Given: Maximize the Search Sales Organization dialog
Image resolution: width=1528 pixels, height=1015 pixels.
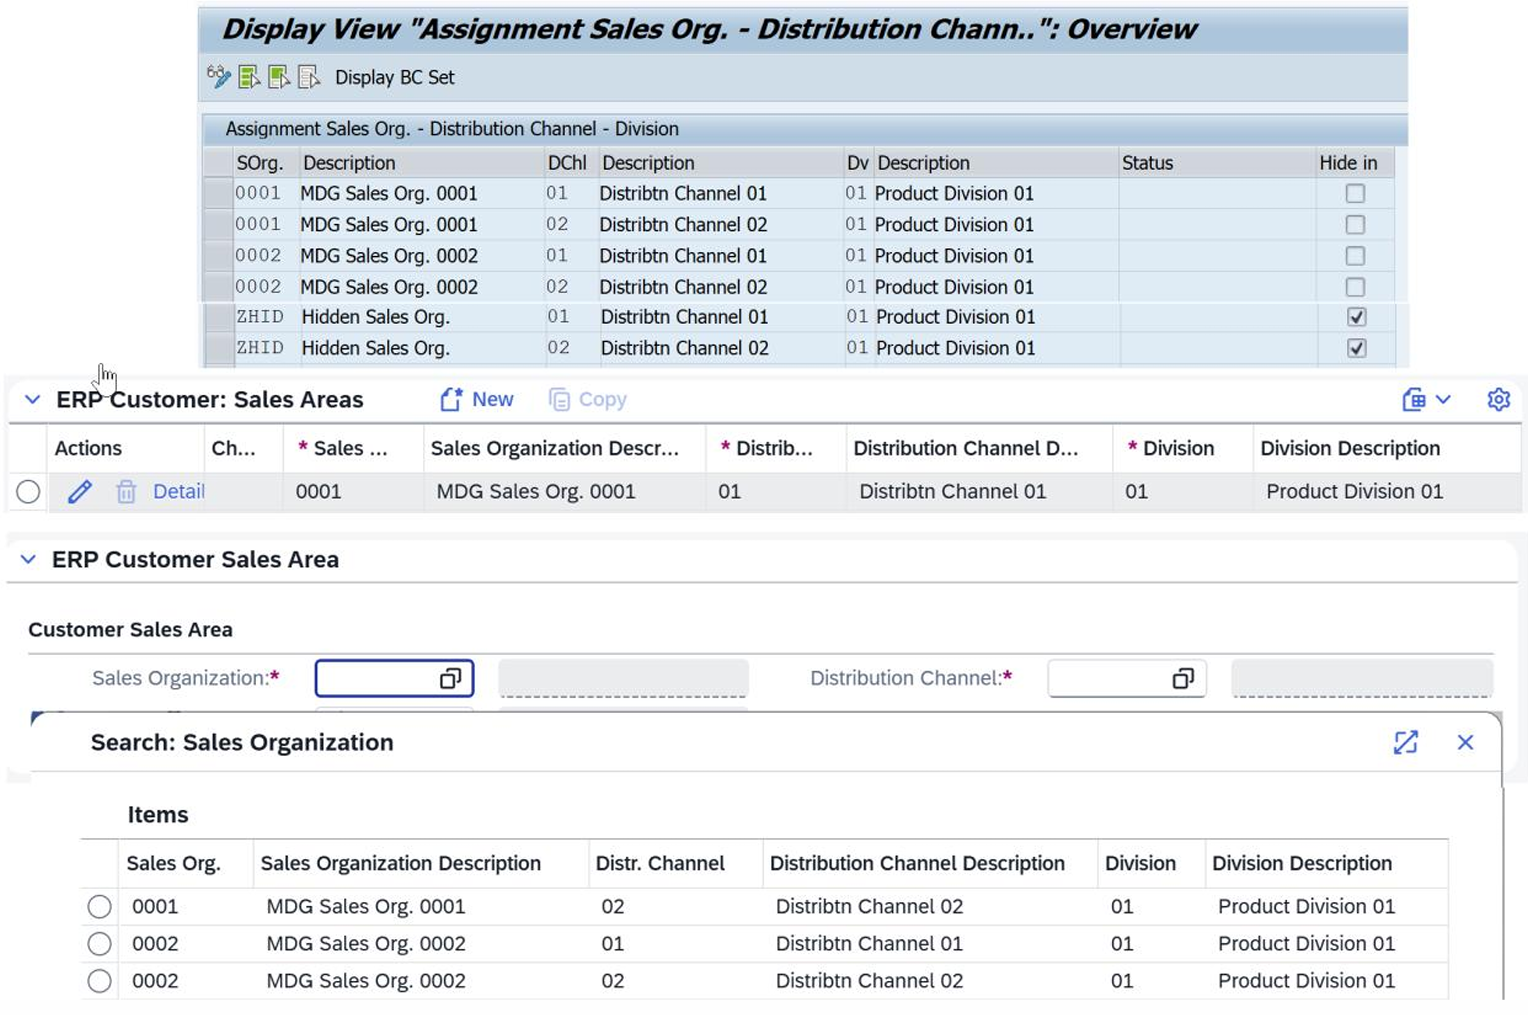Looking at the screenshot, I should click(1406, 742).
